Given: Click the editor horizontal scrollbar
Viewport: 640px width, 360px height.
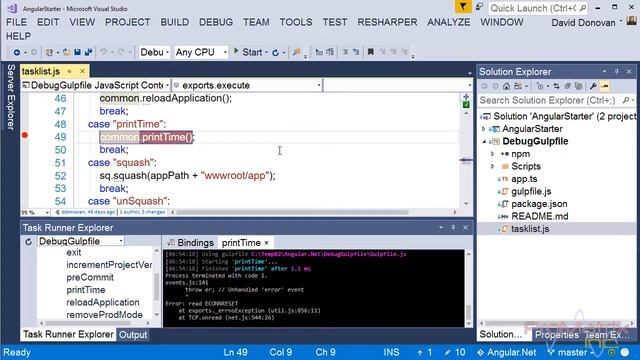Looking at the screenshot, I should tap(292, 212).
